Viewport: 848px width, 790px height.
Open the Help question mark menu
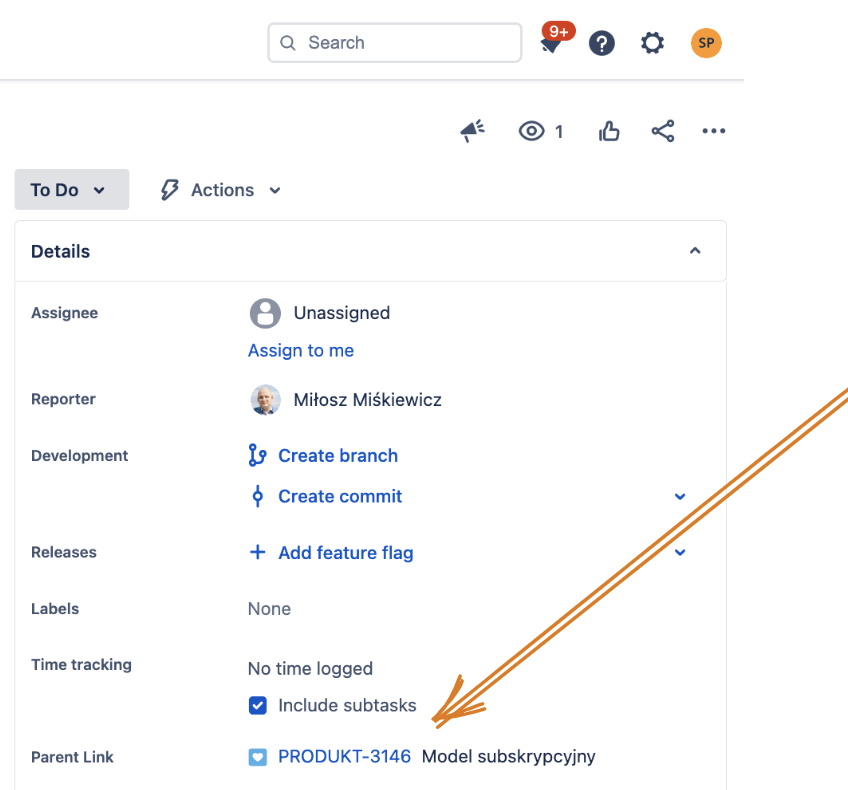pyautogui.click(x=601, y=43)
